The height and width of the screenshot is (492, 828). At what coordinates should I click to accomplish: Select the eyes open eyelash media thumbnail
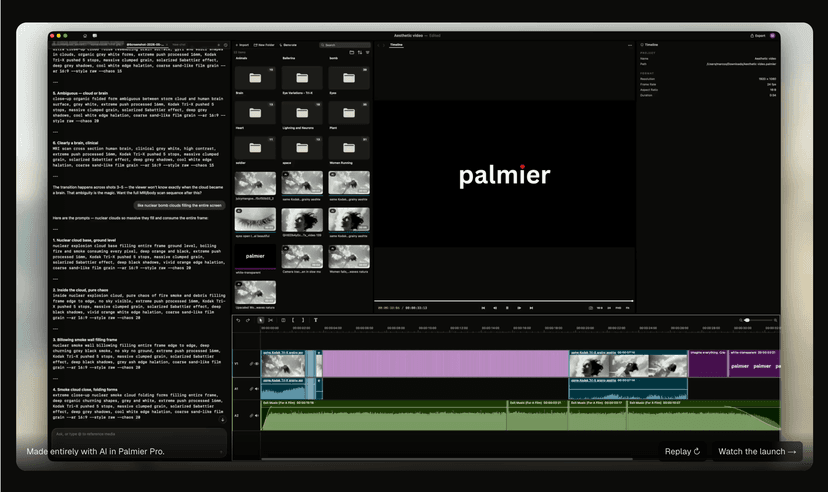pyautogui.click(x=255, y=220)
